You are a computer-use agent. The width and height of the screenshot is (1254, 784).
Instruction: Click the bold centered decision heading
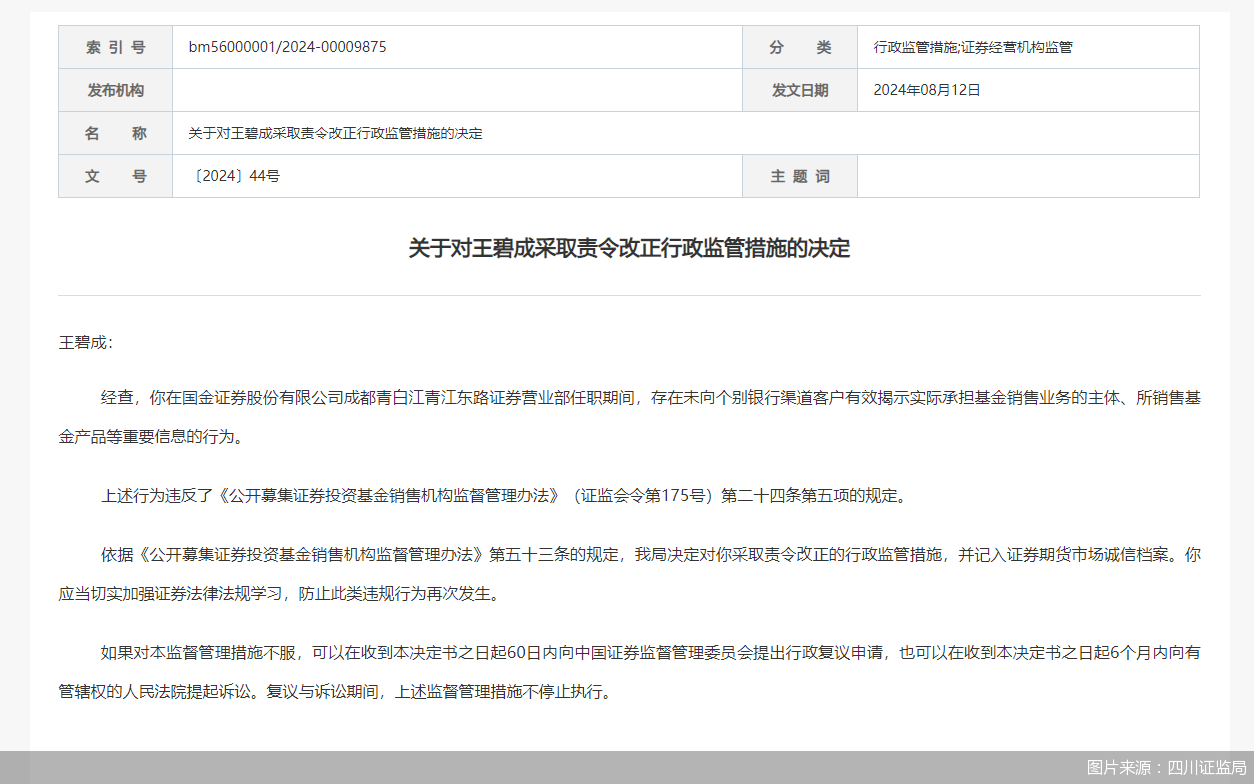click(629, 248)
